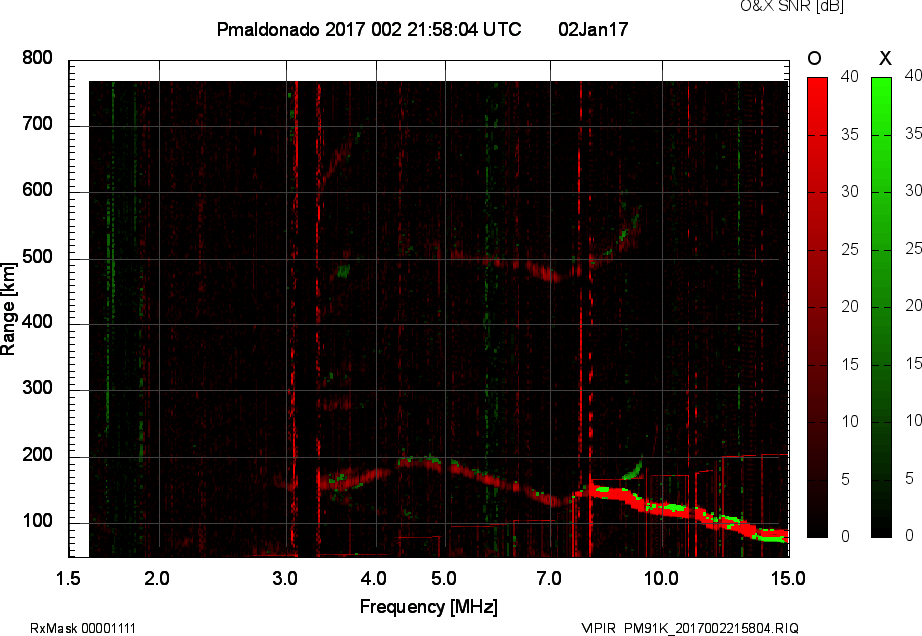Click the 100 range axis label

click(x=37, y=521)
